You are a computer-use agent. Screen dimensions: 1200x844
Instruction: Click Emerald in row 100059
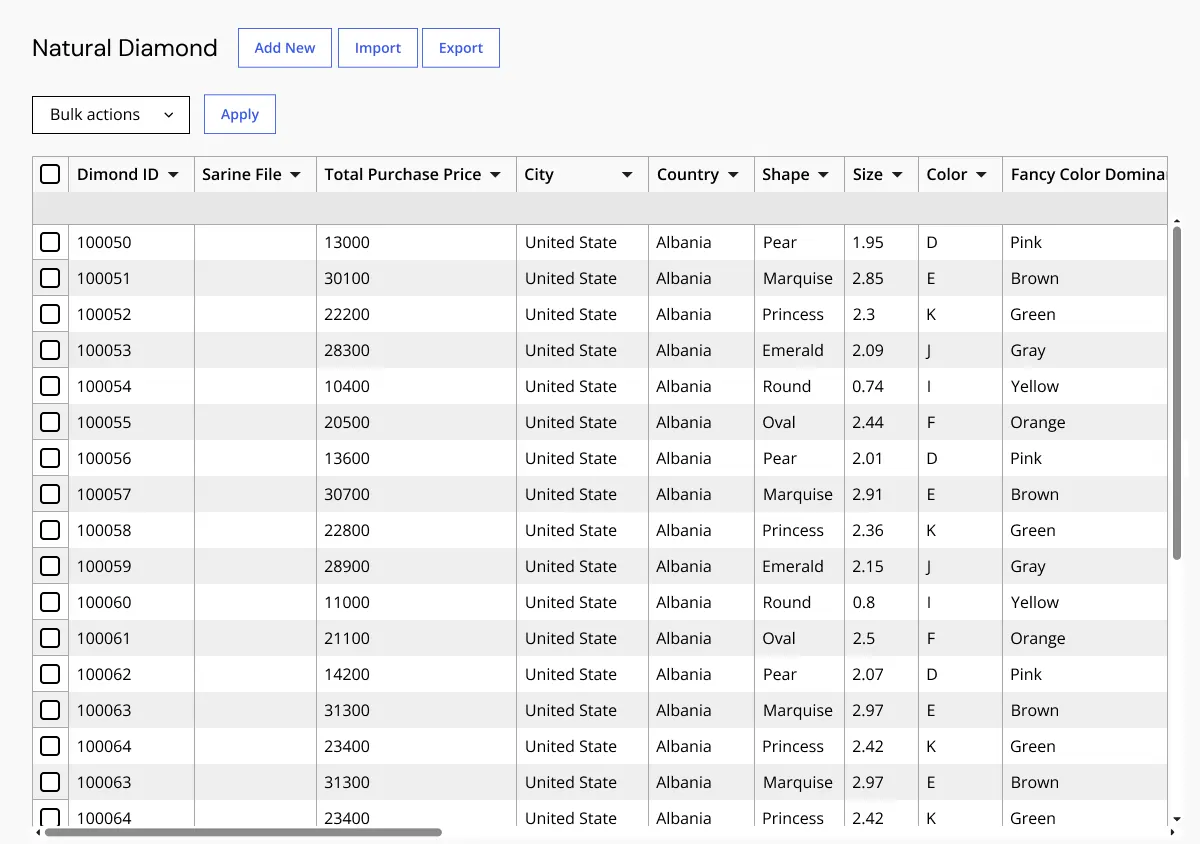click(793, 566)
